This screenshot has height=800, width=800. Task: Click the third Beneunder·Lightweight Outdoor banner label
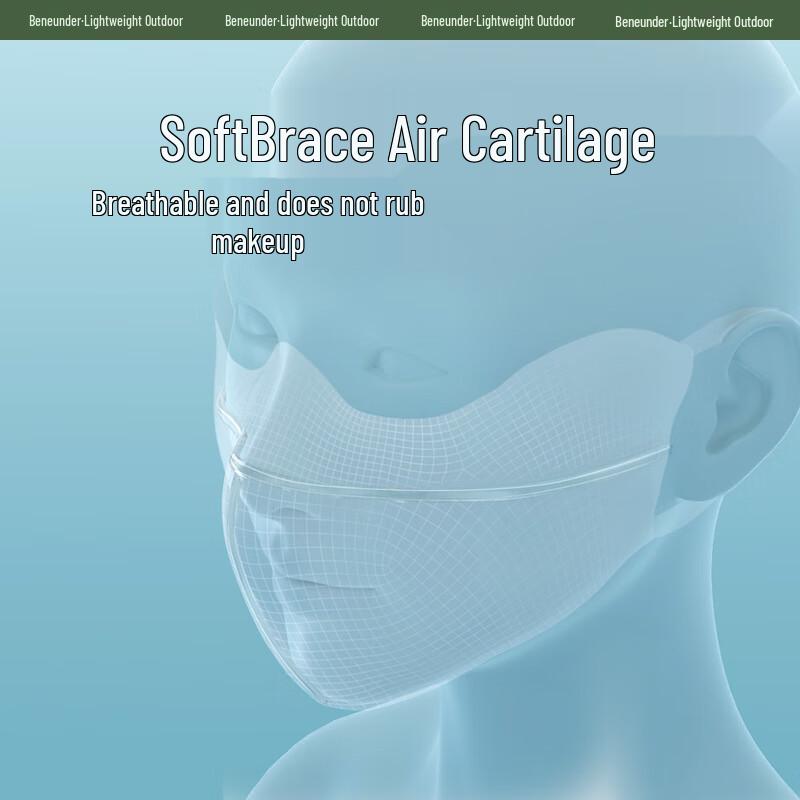(x=498, y=21)
